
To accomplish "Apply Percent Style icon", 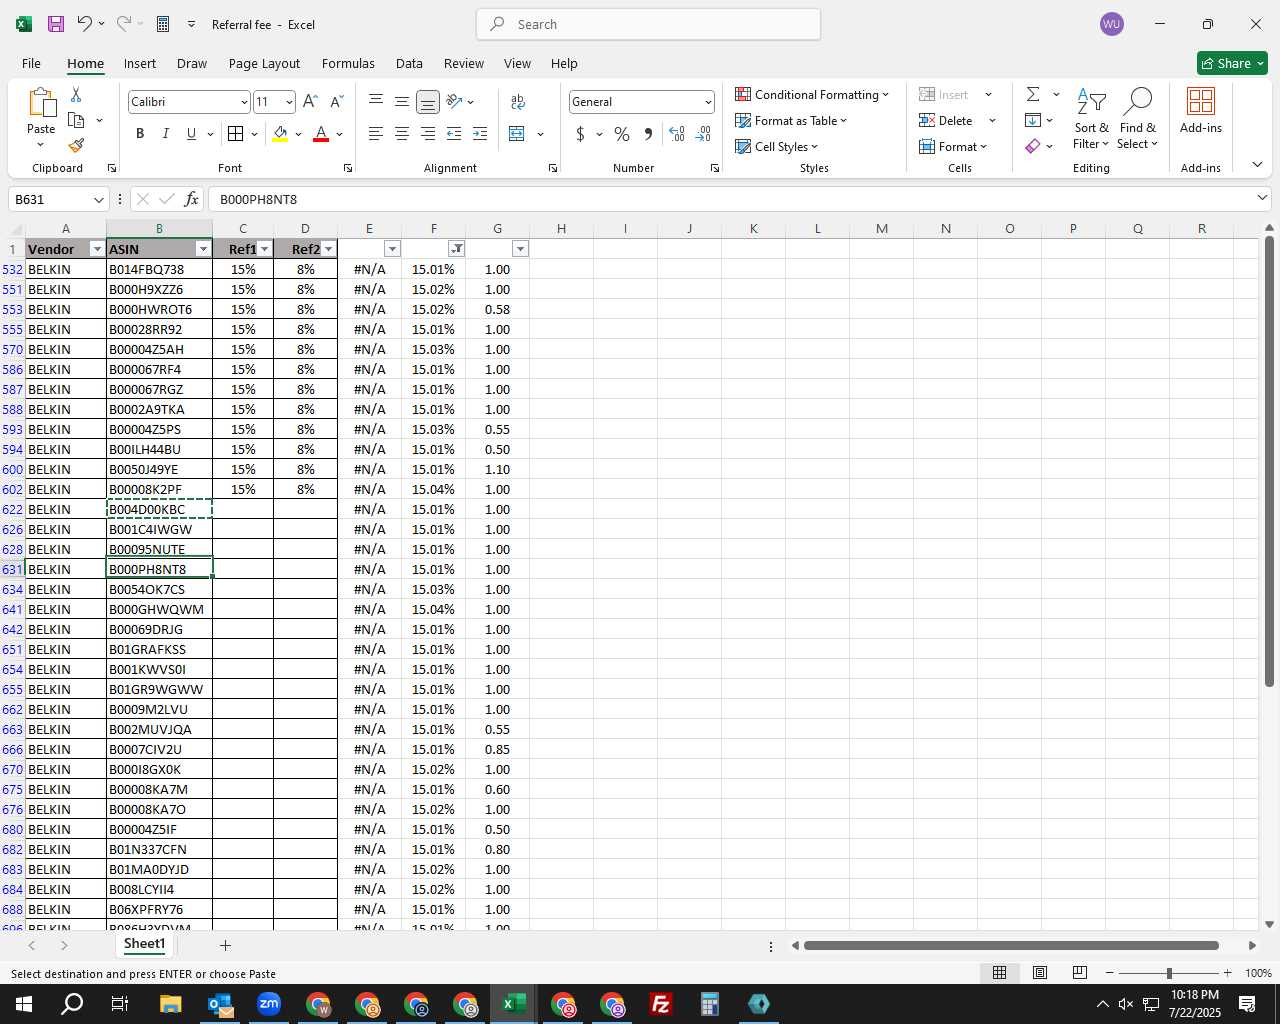I will click(622, 134).
